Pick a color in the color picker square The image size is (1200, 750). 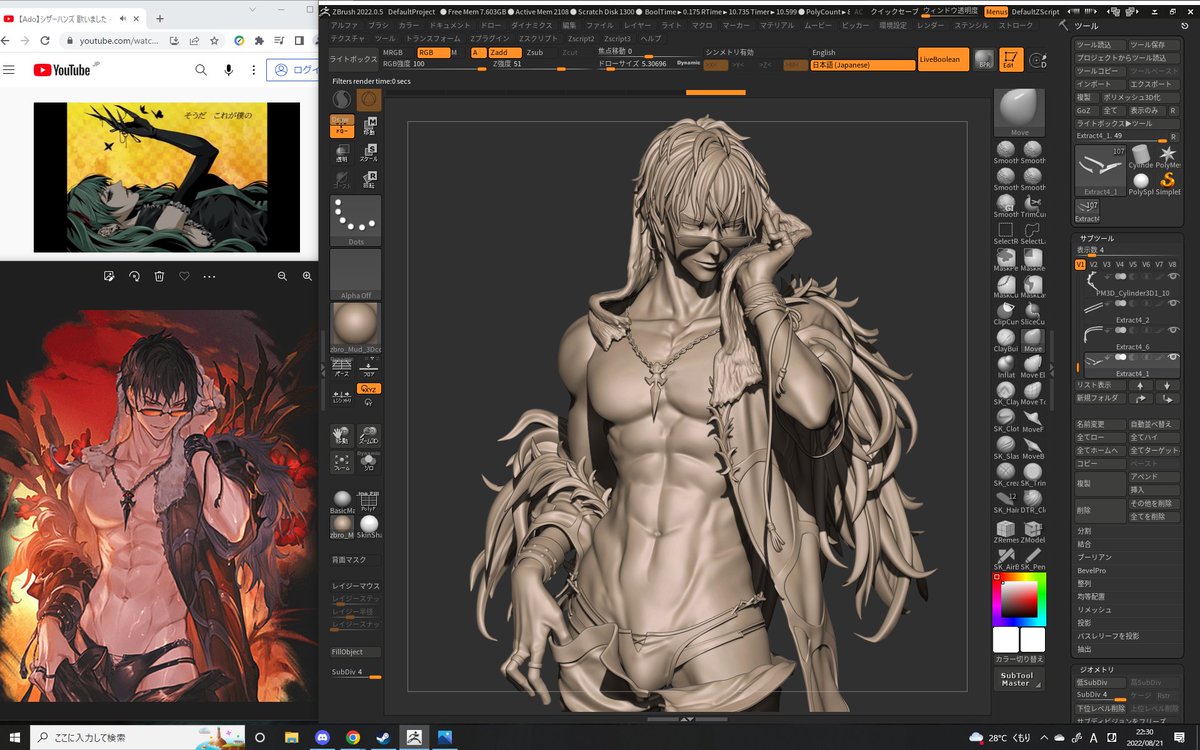tap(1020, 599)
